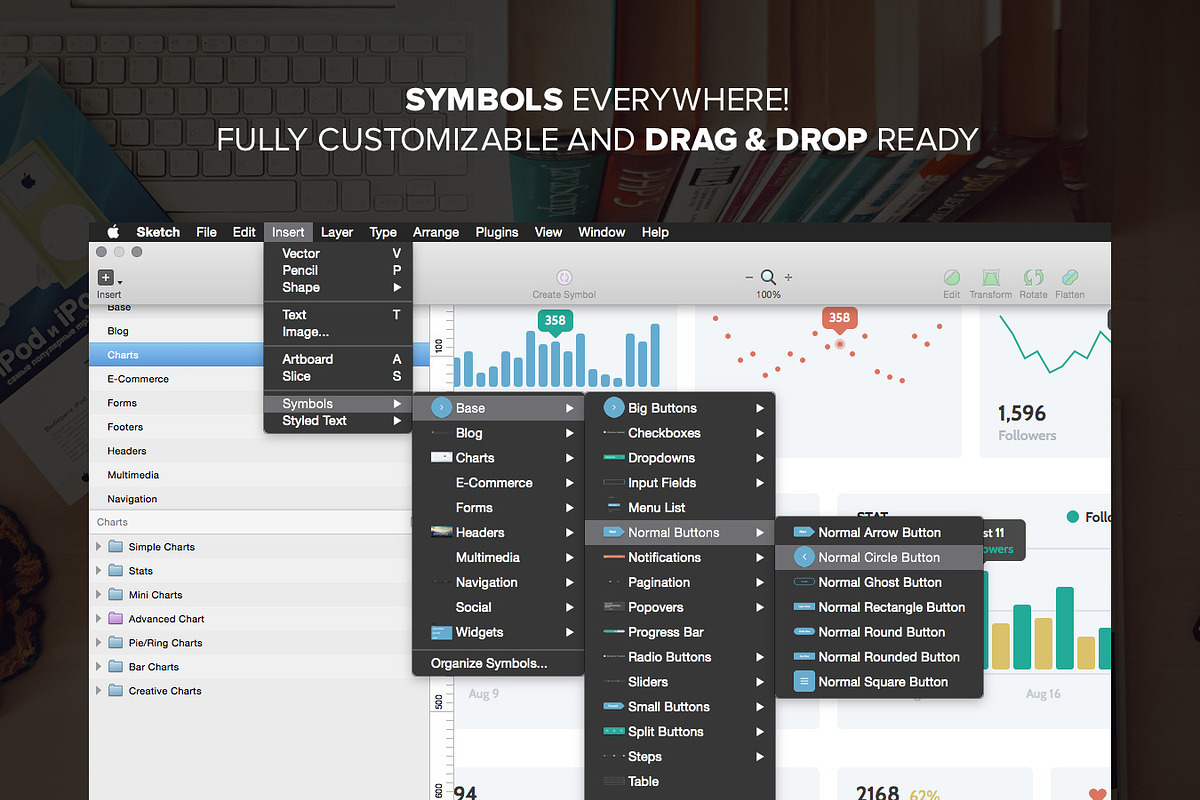Expand the Stats layer group

click(98, 571)
